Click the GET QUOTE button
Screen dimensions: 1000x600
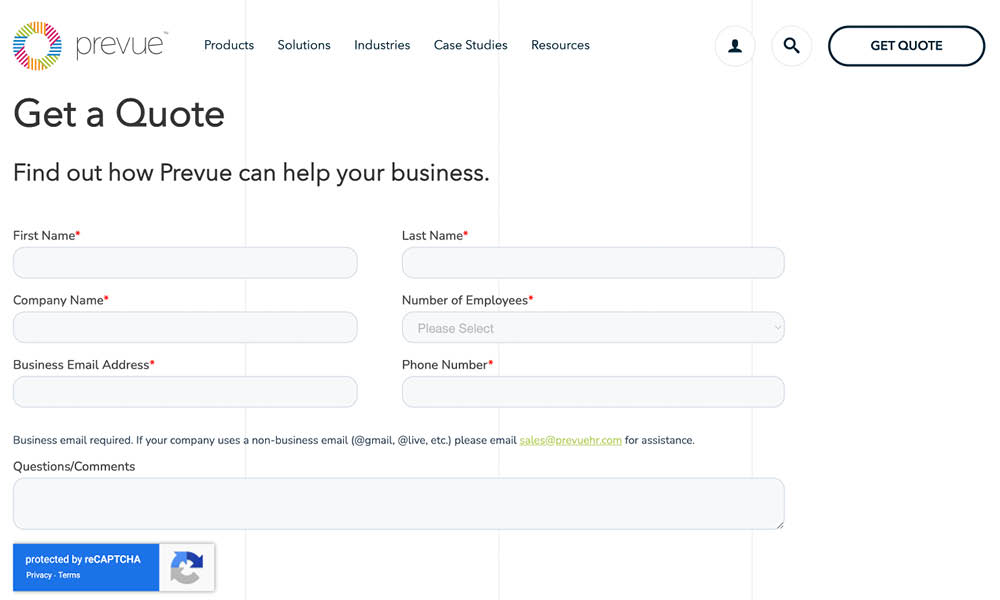point(906,45)
